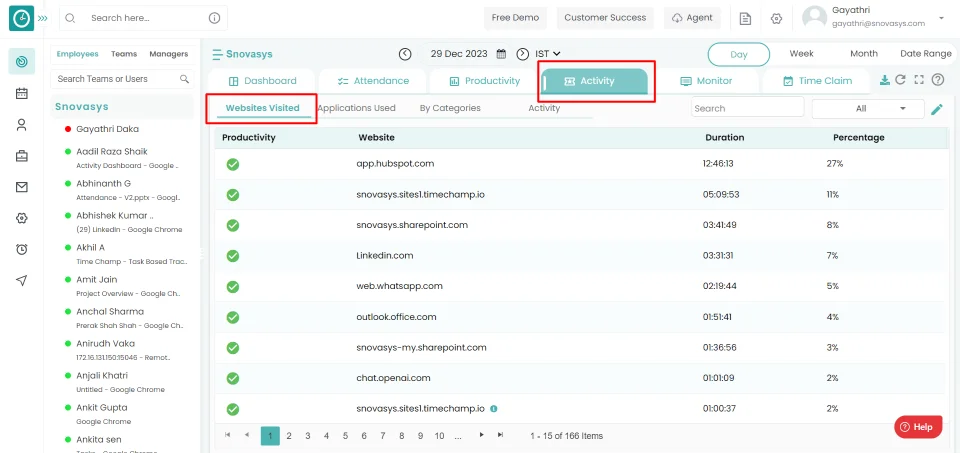Click the Gayathri profile avatar
Screen dimensions: 960x453
[814, 18]
